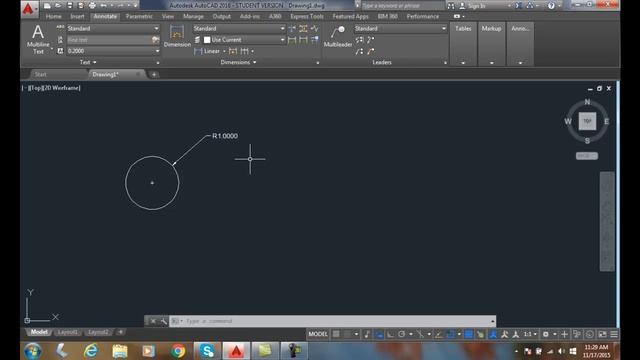
Task: Open Internet Explorer from the taskbar
Action: tap(91, 351)
